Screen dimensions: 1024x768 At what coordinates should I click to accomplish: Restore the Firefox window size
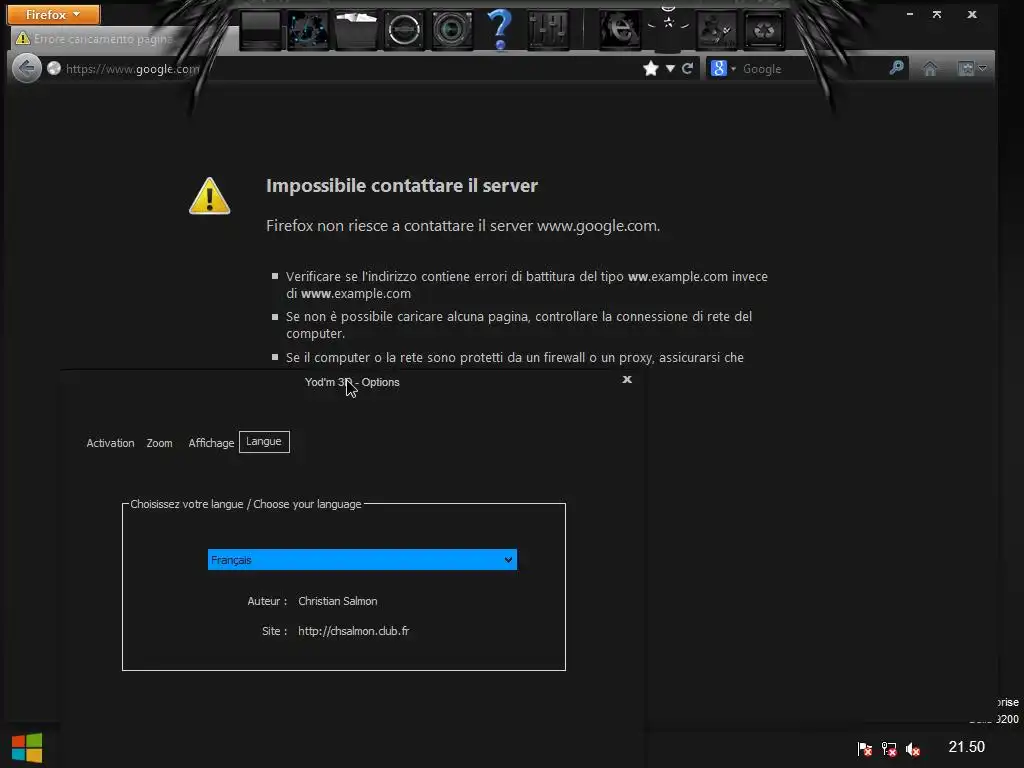pos(937,14)
